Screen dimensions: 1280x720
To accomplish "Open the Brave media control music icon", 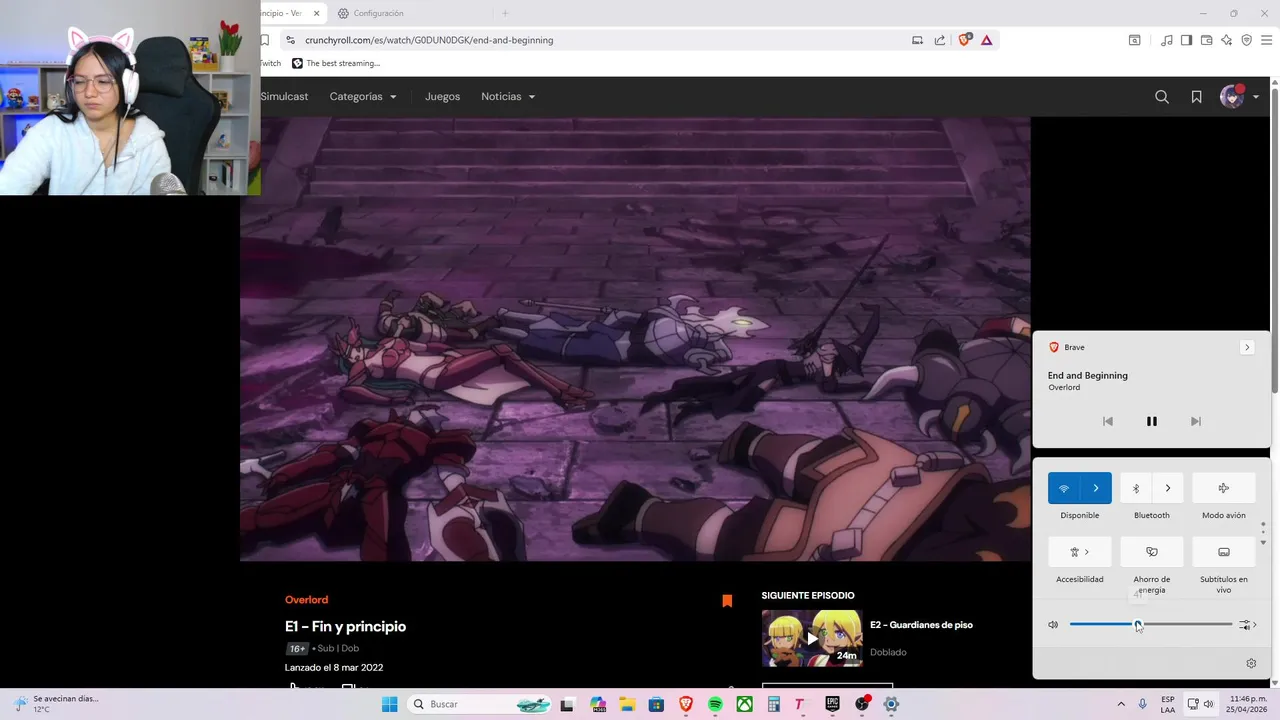I will [x=1166, y=40].
